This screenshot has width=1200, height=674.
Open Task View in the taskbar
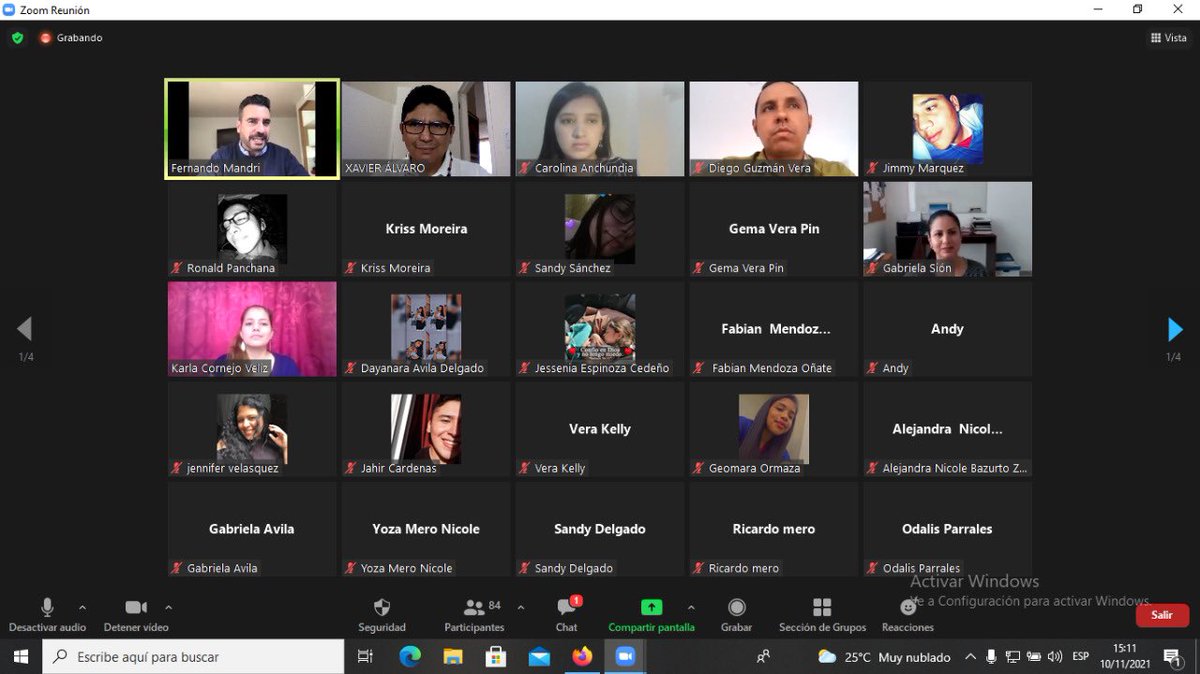click(x=365, y=657)
